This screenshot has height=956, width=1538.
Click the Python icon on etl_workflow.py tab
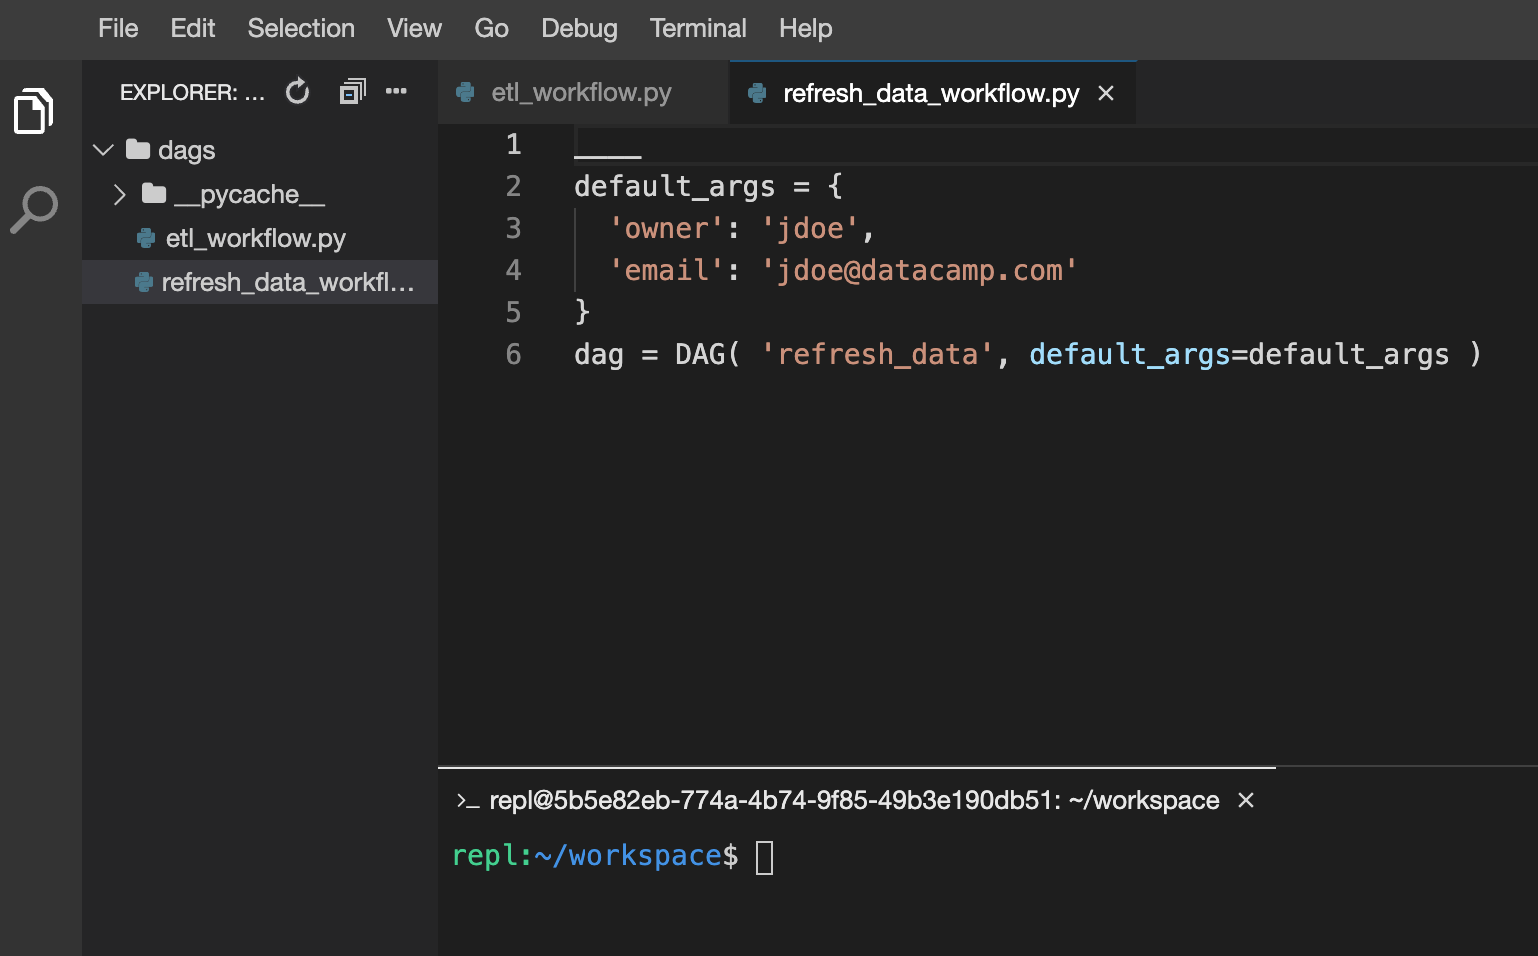465,92
